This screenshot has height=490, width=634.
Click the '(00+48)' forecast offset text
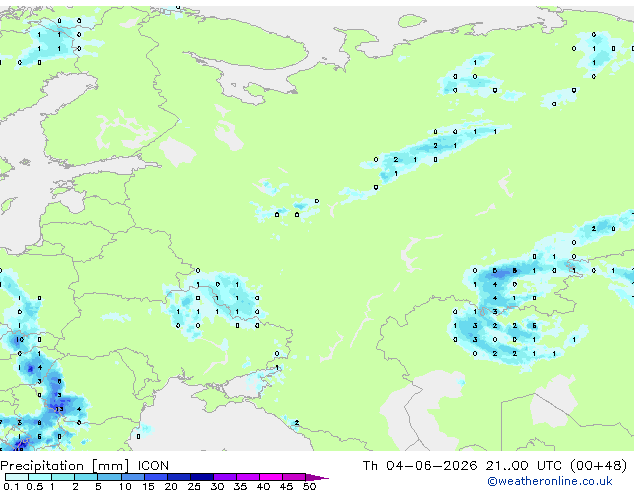(599, 466)
